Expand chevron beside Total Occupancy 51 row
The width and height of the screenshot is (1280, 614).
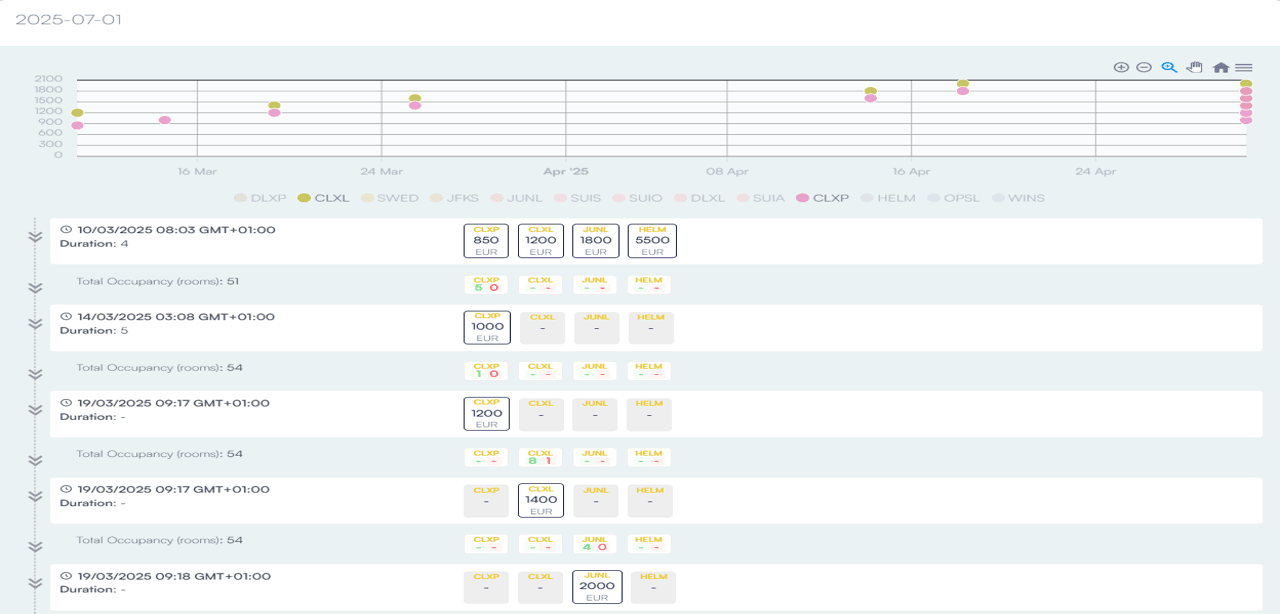(x=35, y=287)
